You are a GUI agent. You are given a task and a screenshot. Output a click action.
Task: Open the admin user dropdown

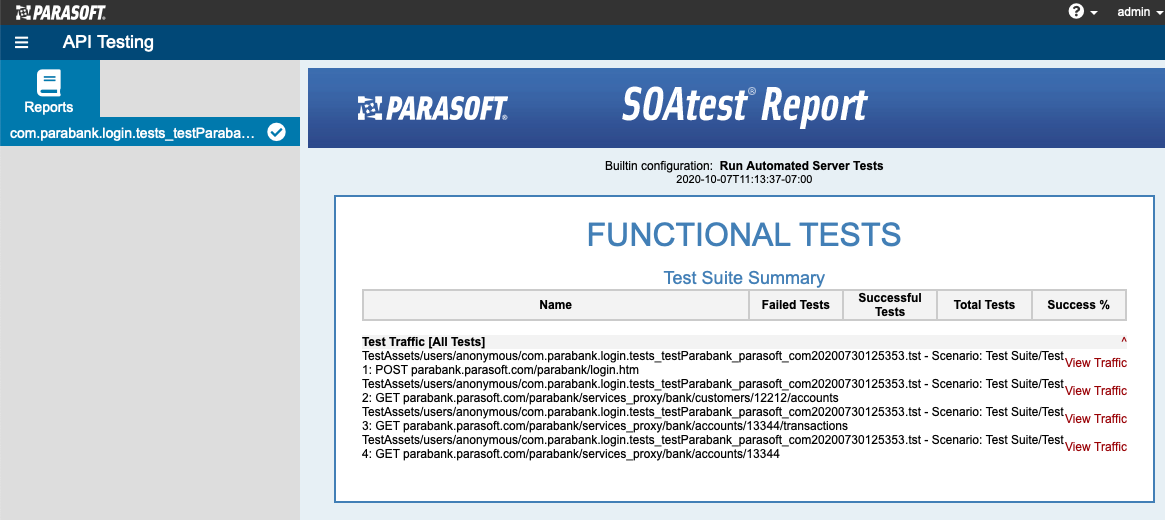[1139, 12]
